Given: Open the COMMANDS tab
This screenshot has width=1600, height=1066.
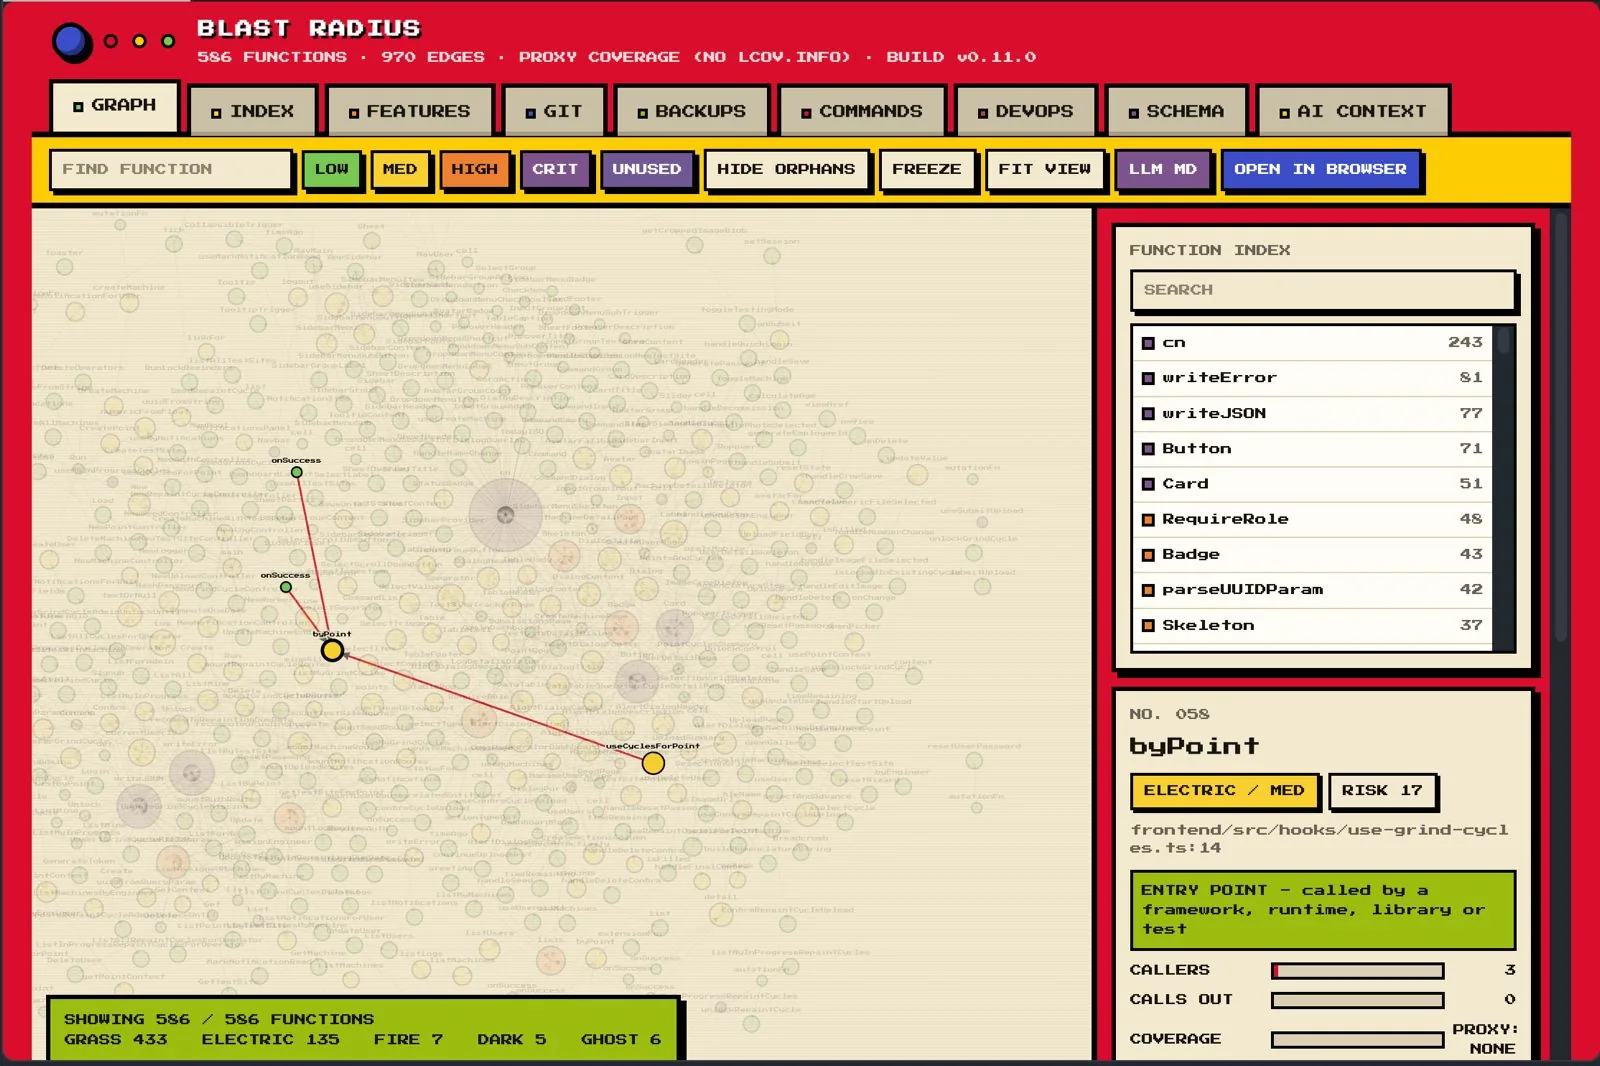Looking at the screenshot, I should click(x=861, y=111).
